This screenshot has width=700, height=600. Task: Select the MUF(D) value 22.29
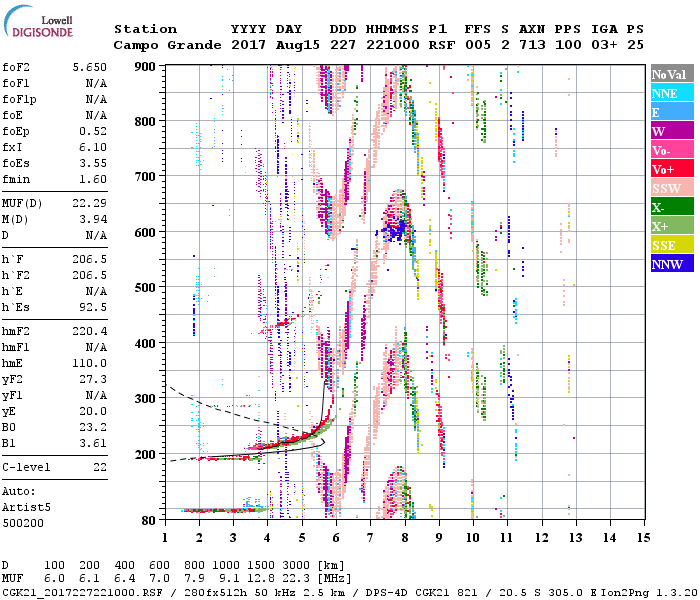pos(87,203)
